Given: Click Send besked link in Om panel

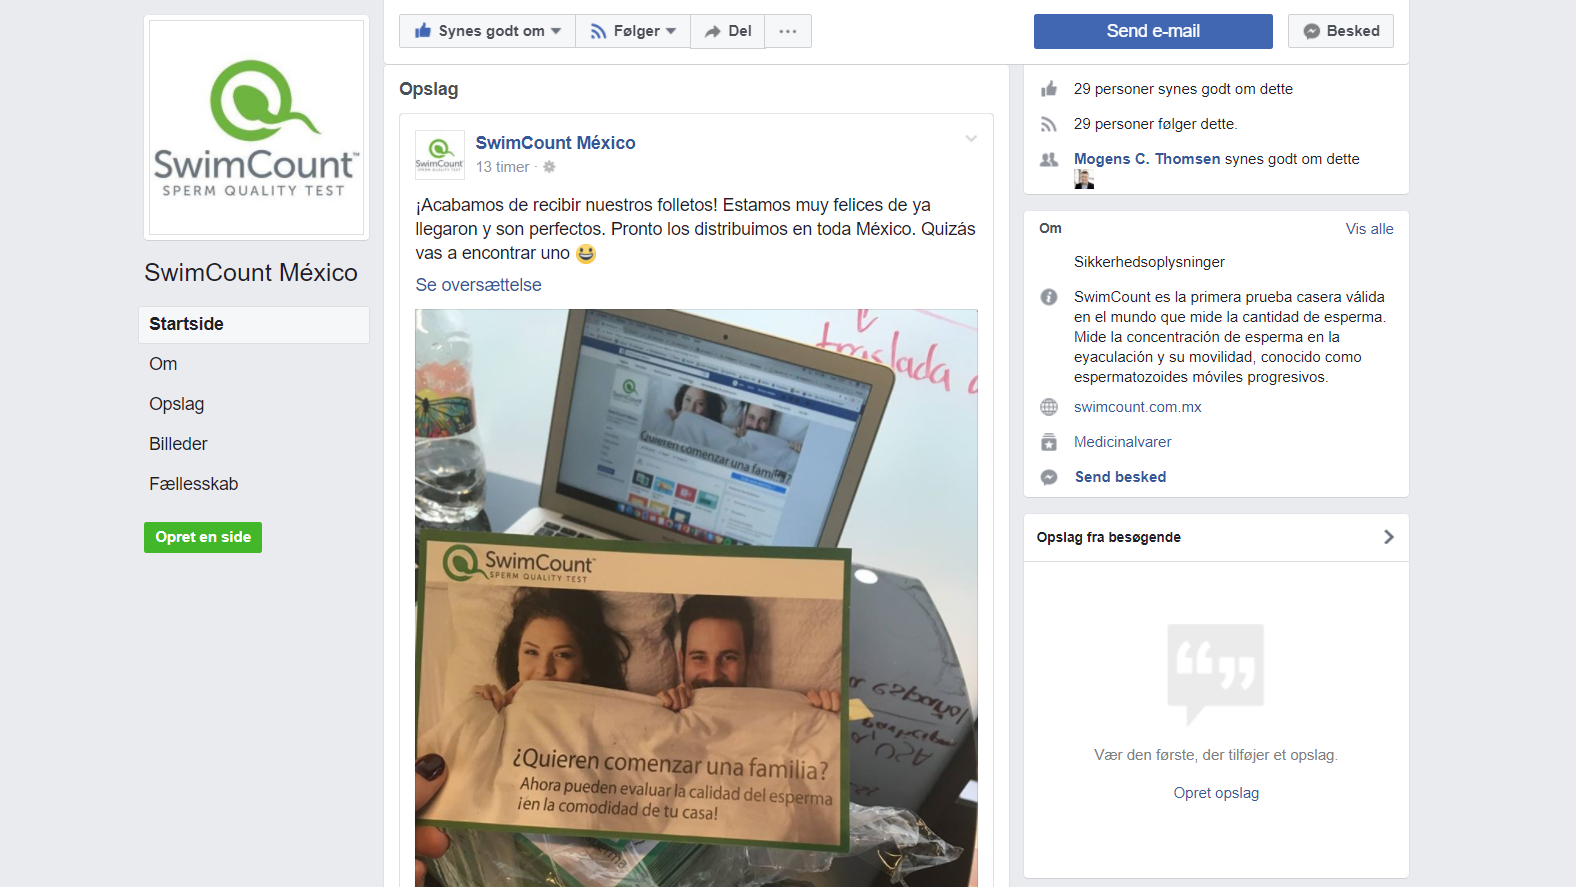Looking at the screenshot, I should point(1120,477).
